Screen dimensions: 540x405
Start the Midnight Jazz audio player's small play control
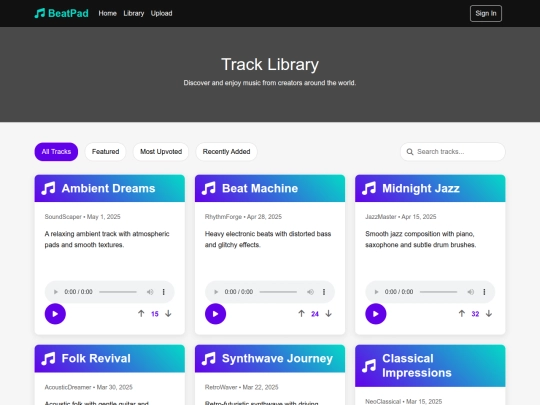click(x=376, y=292)
